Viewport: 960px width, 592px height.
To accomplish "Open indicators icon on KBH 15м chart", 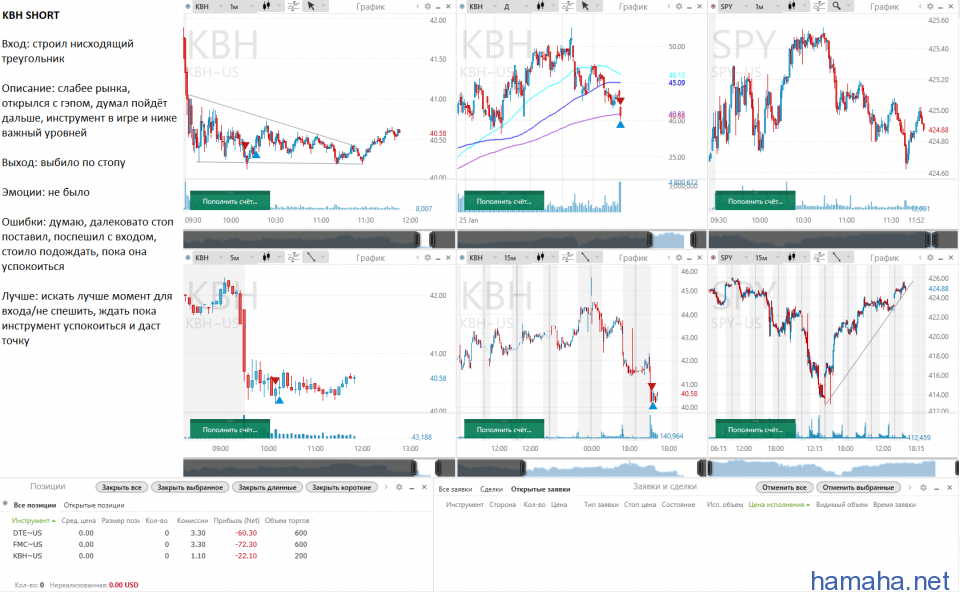I will pyautogui.click(x=568, y=258).
